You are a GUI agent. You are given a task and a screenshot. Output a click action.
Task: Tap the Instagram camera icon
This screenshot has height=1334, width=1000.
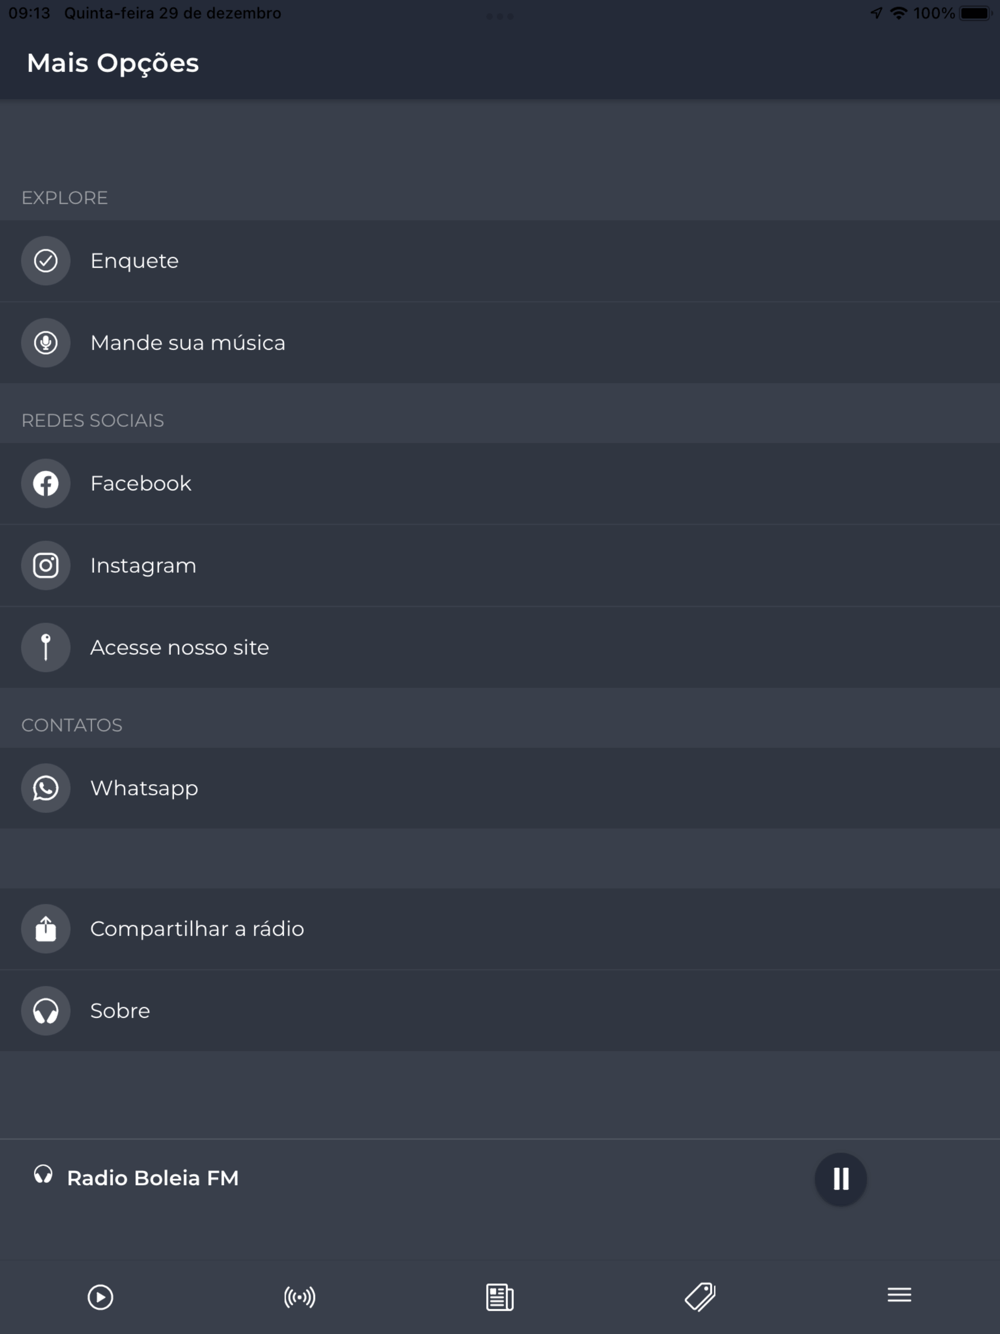[46, 566]
